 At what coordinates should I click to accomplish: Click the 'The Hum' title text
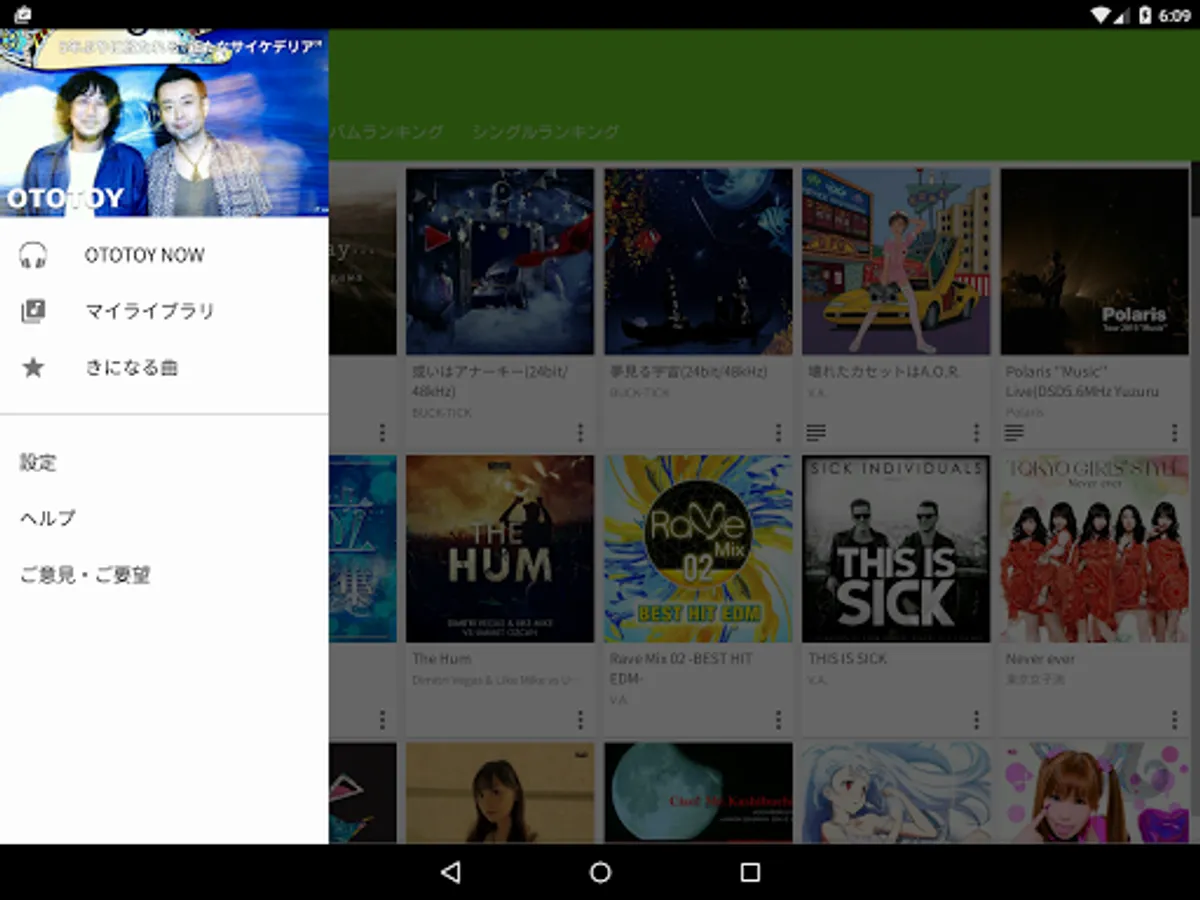[x=441, y=659]
